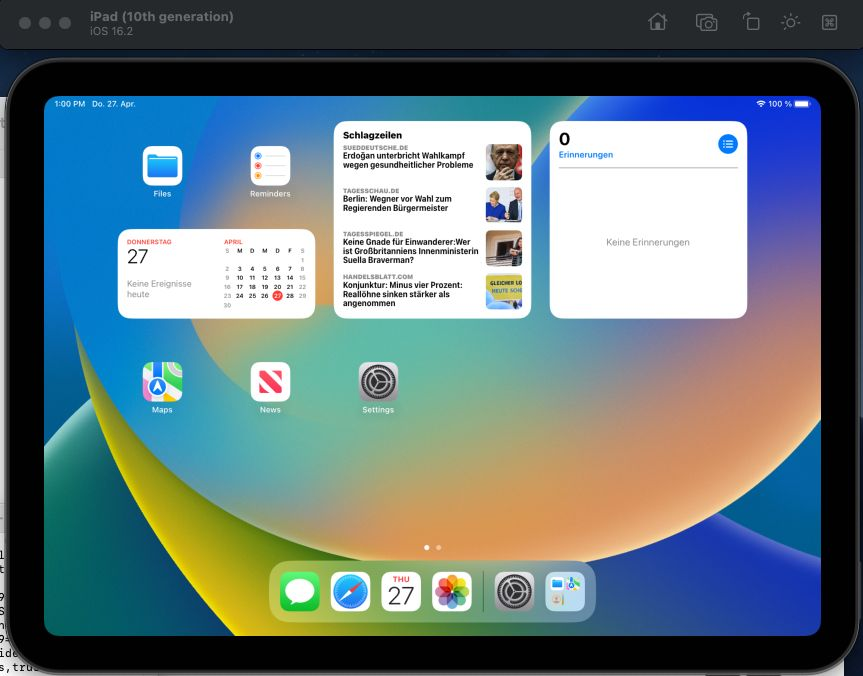Take a simulator screenshot with the camera icon
This screenshot has width=863, height=676.
point(707,23)
